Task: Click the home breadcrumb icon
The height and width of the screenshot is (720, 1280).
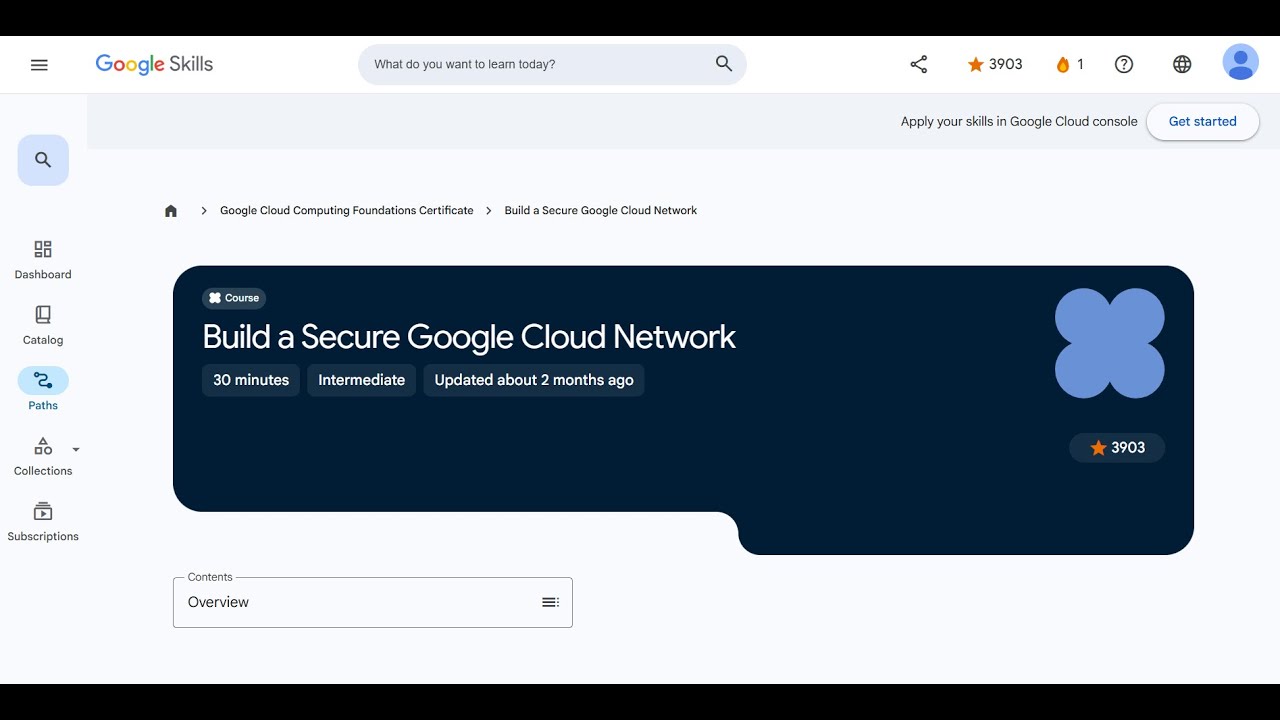Action: 171,211
